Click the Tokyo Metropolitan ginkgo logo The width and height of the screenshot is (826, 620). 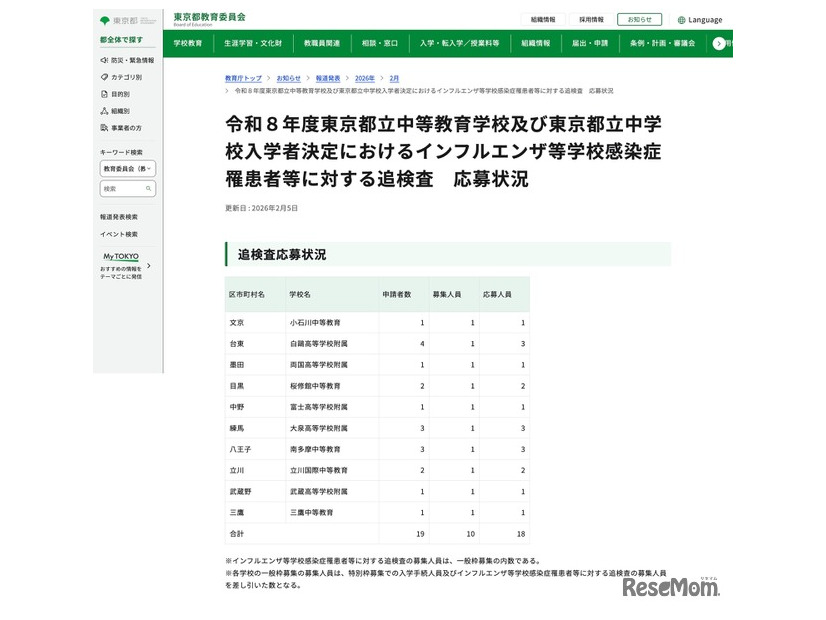[x=105, y=20]
